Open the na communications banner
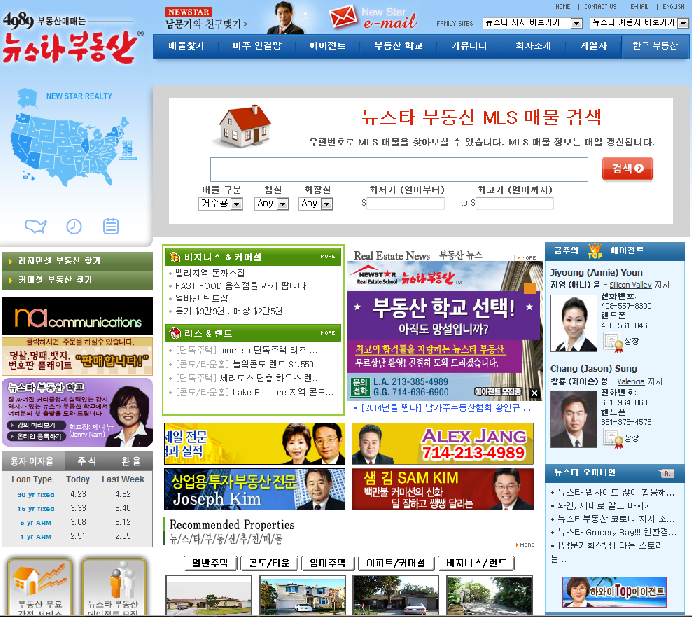This screenshot has height=617, width=692. [77, 316]
